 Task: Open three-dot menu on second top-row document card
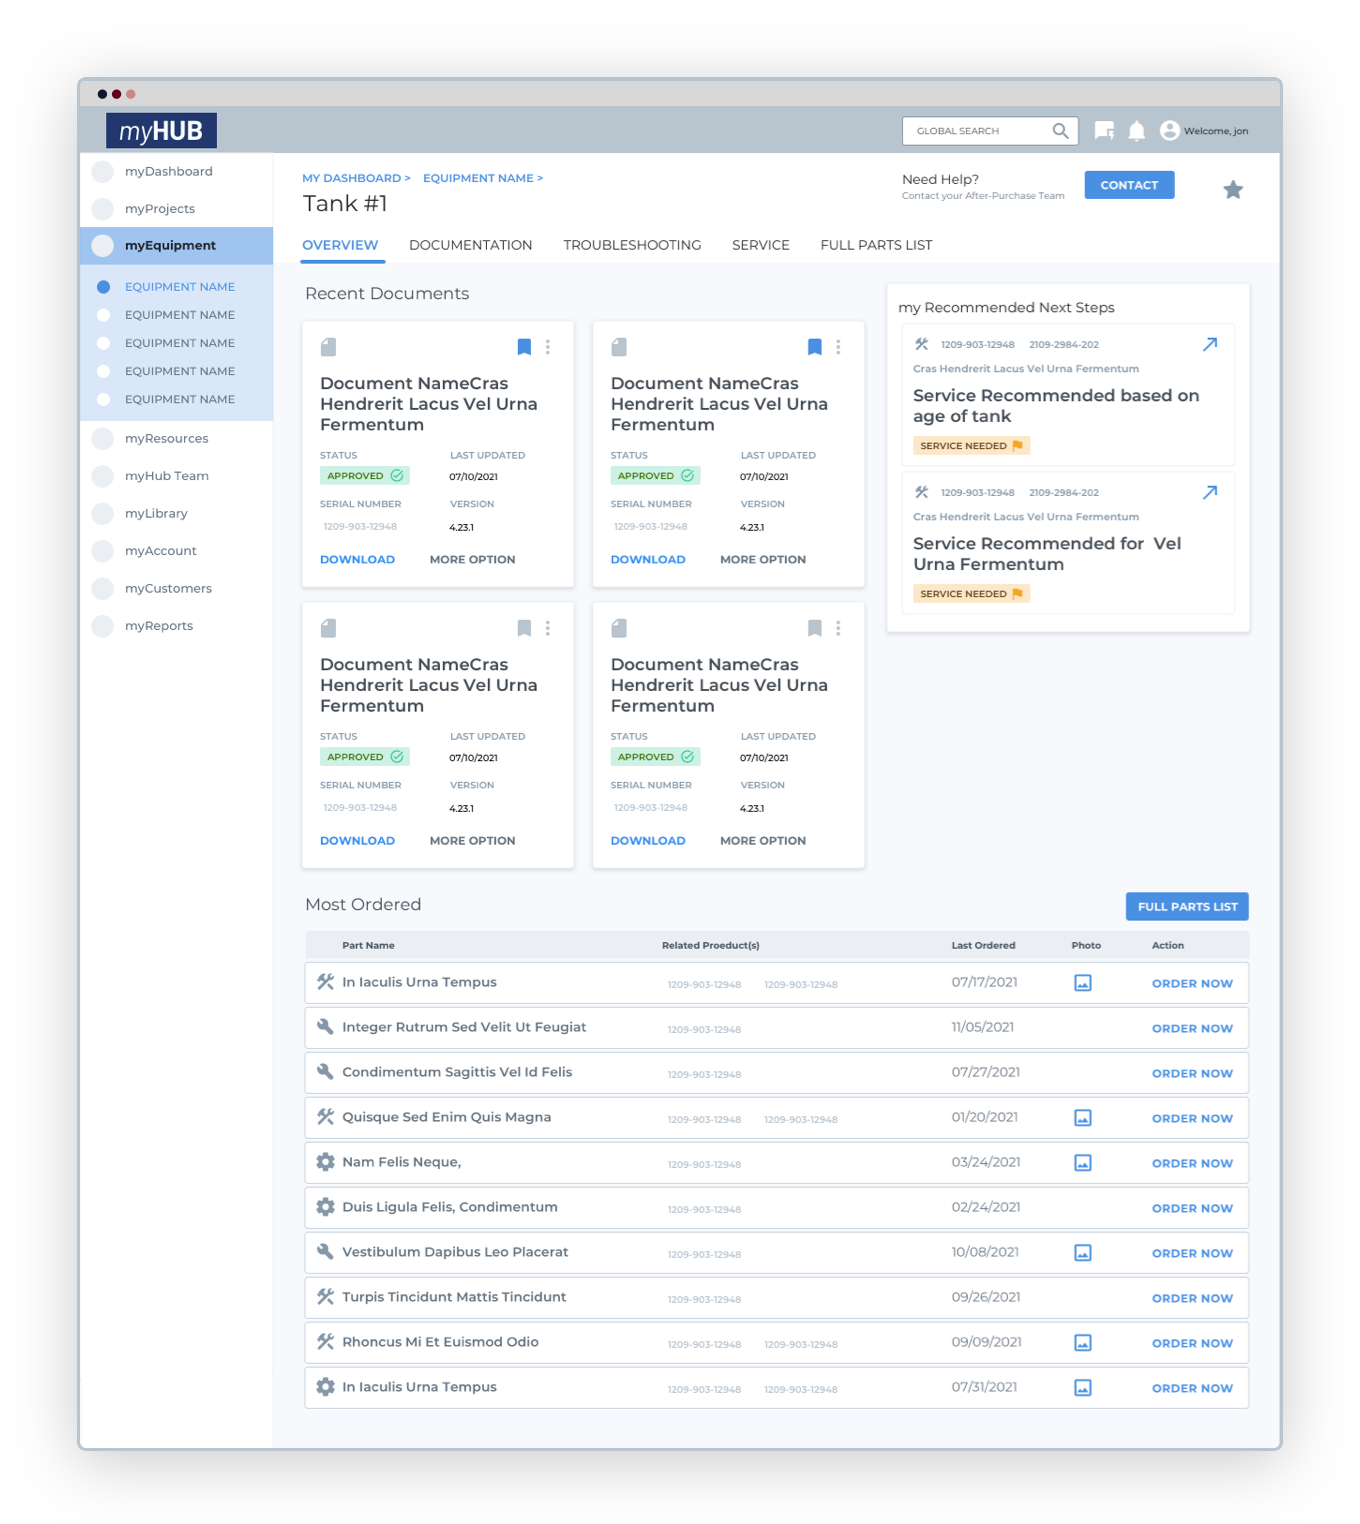838,347
